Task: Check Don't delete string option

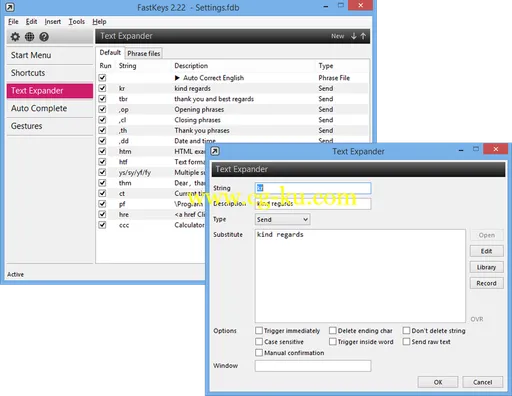Action: [406, 331]
